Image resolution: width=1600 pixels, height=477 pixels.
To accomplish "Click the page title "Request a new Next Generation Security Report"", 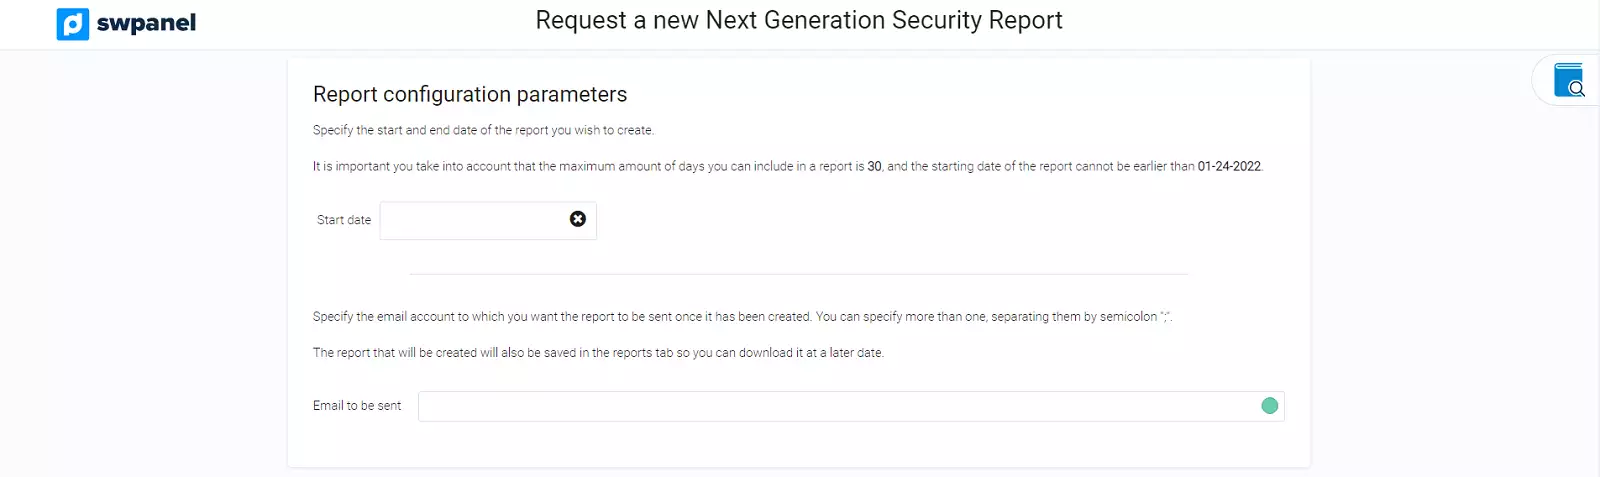I will point(798,20).
